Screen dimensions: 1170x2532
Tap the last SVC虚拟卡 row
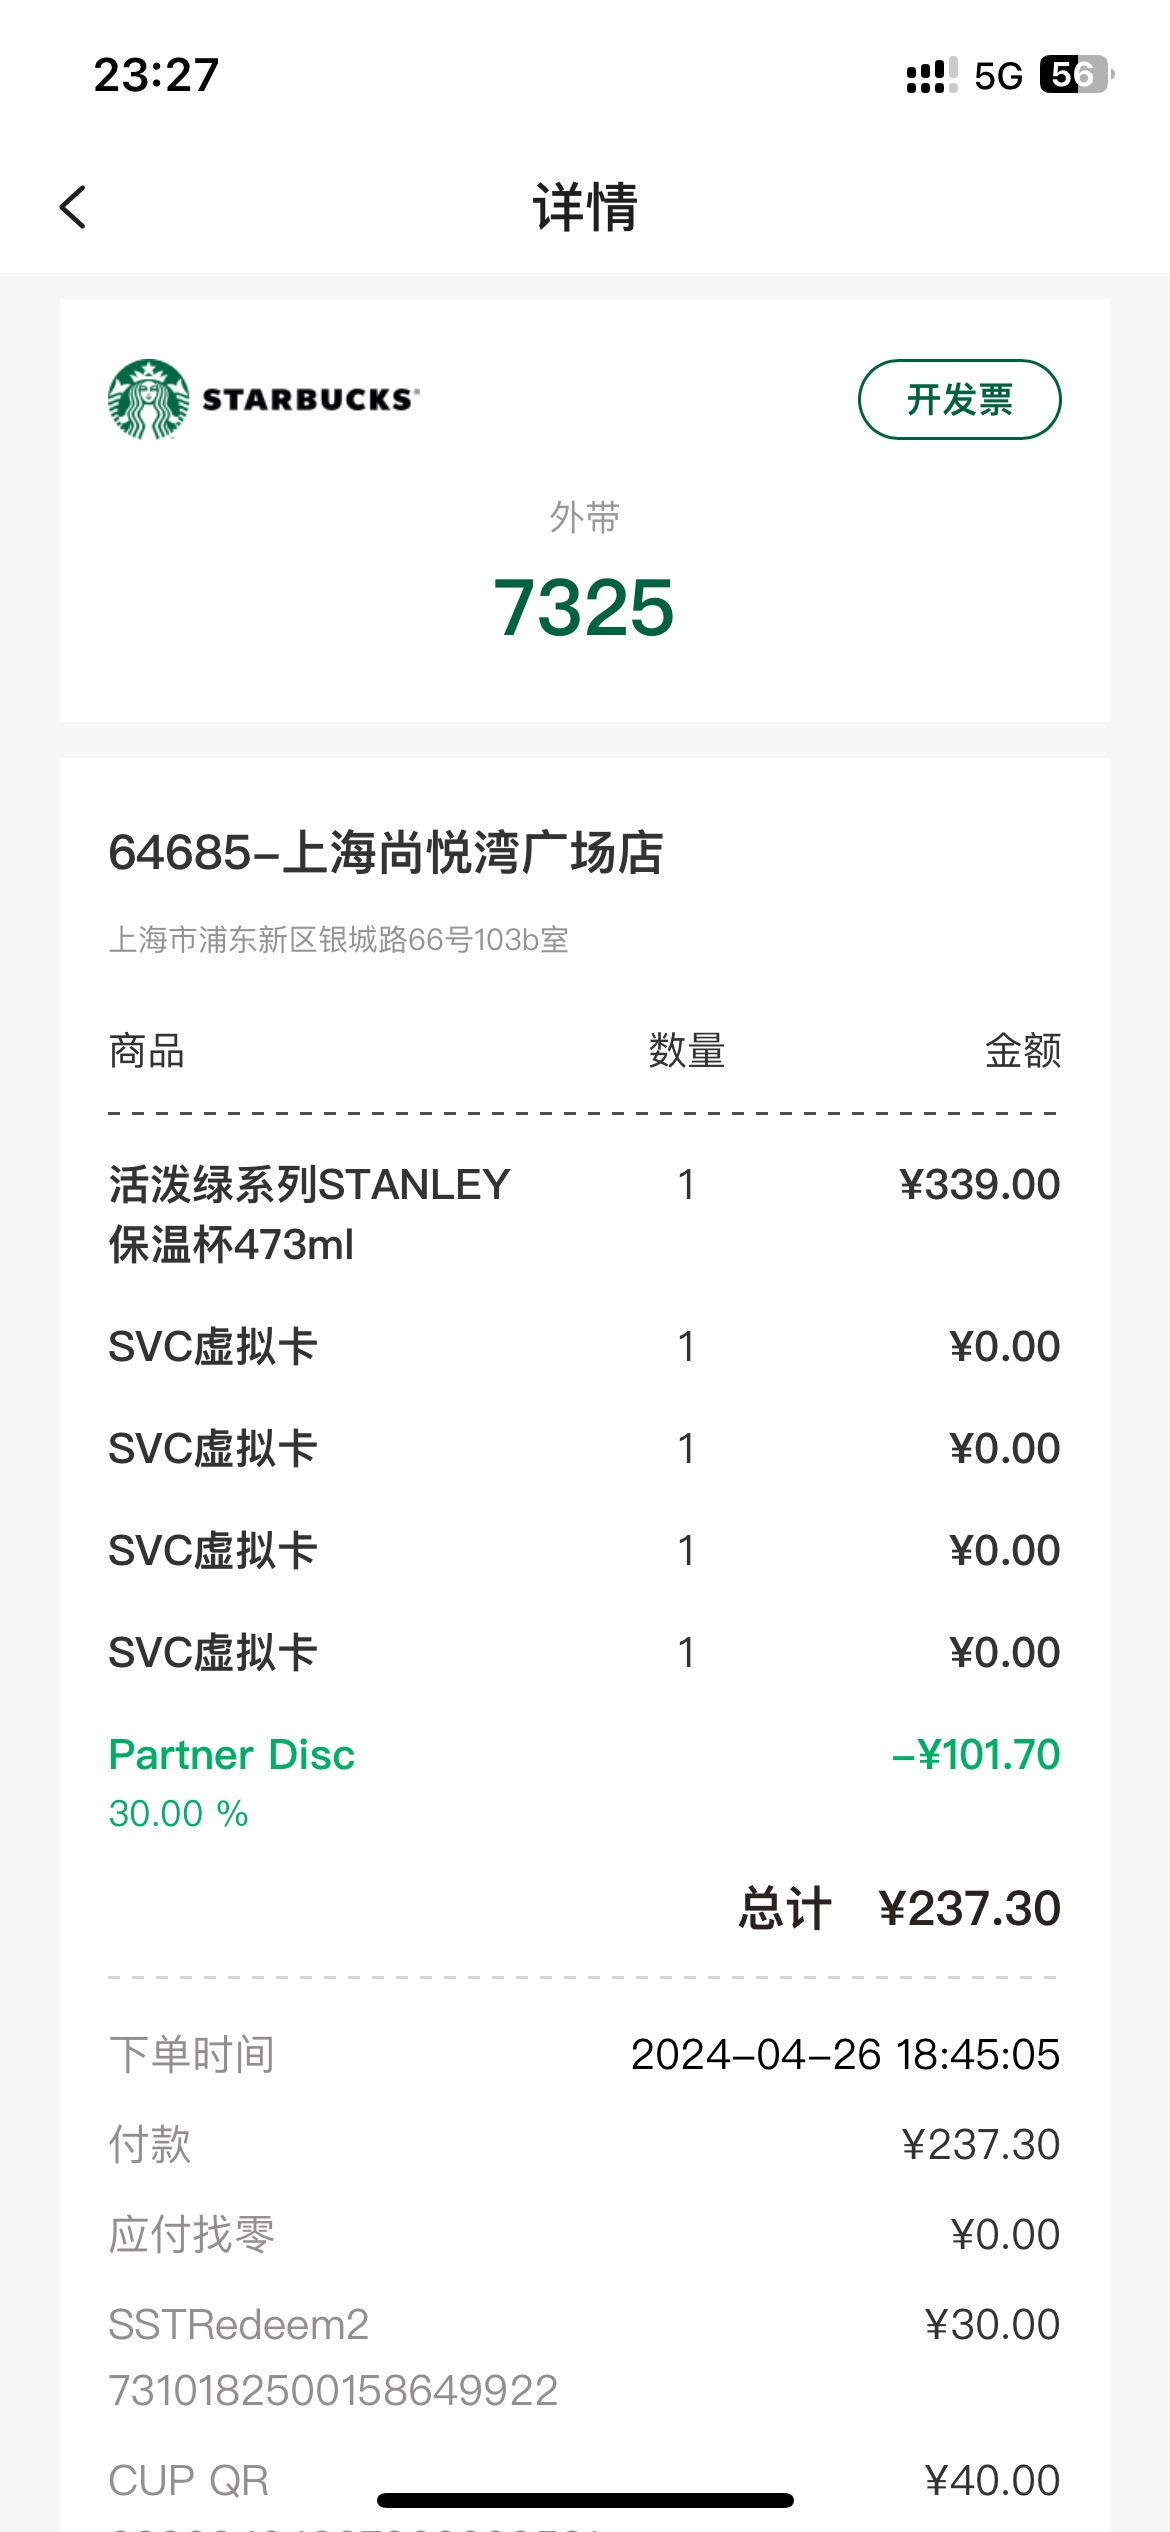[584, 1652]
